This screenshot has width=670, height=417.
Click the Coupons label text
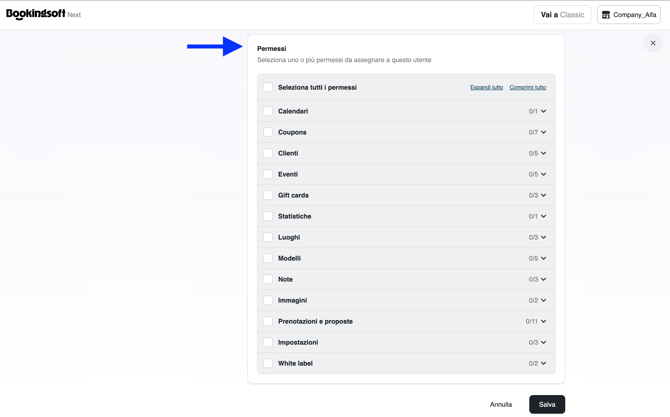(x=292, y=132)
